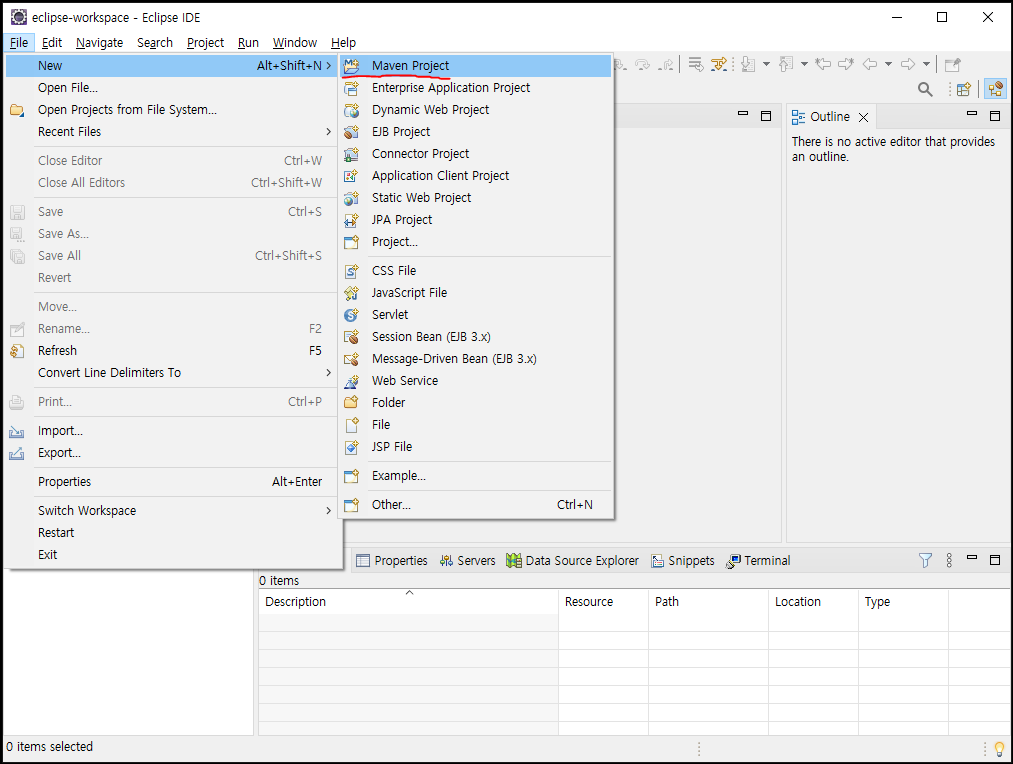Open the Next Annotation dropdown arrow
This screenshot has height=764, width=1013.
766,64
